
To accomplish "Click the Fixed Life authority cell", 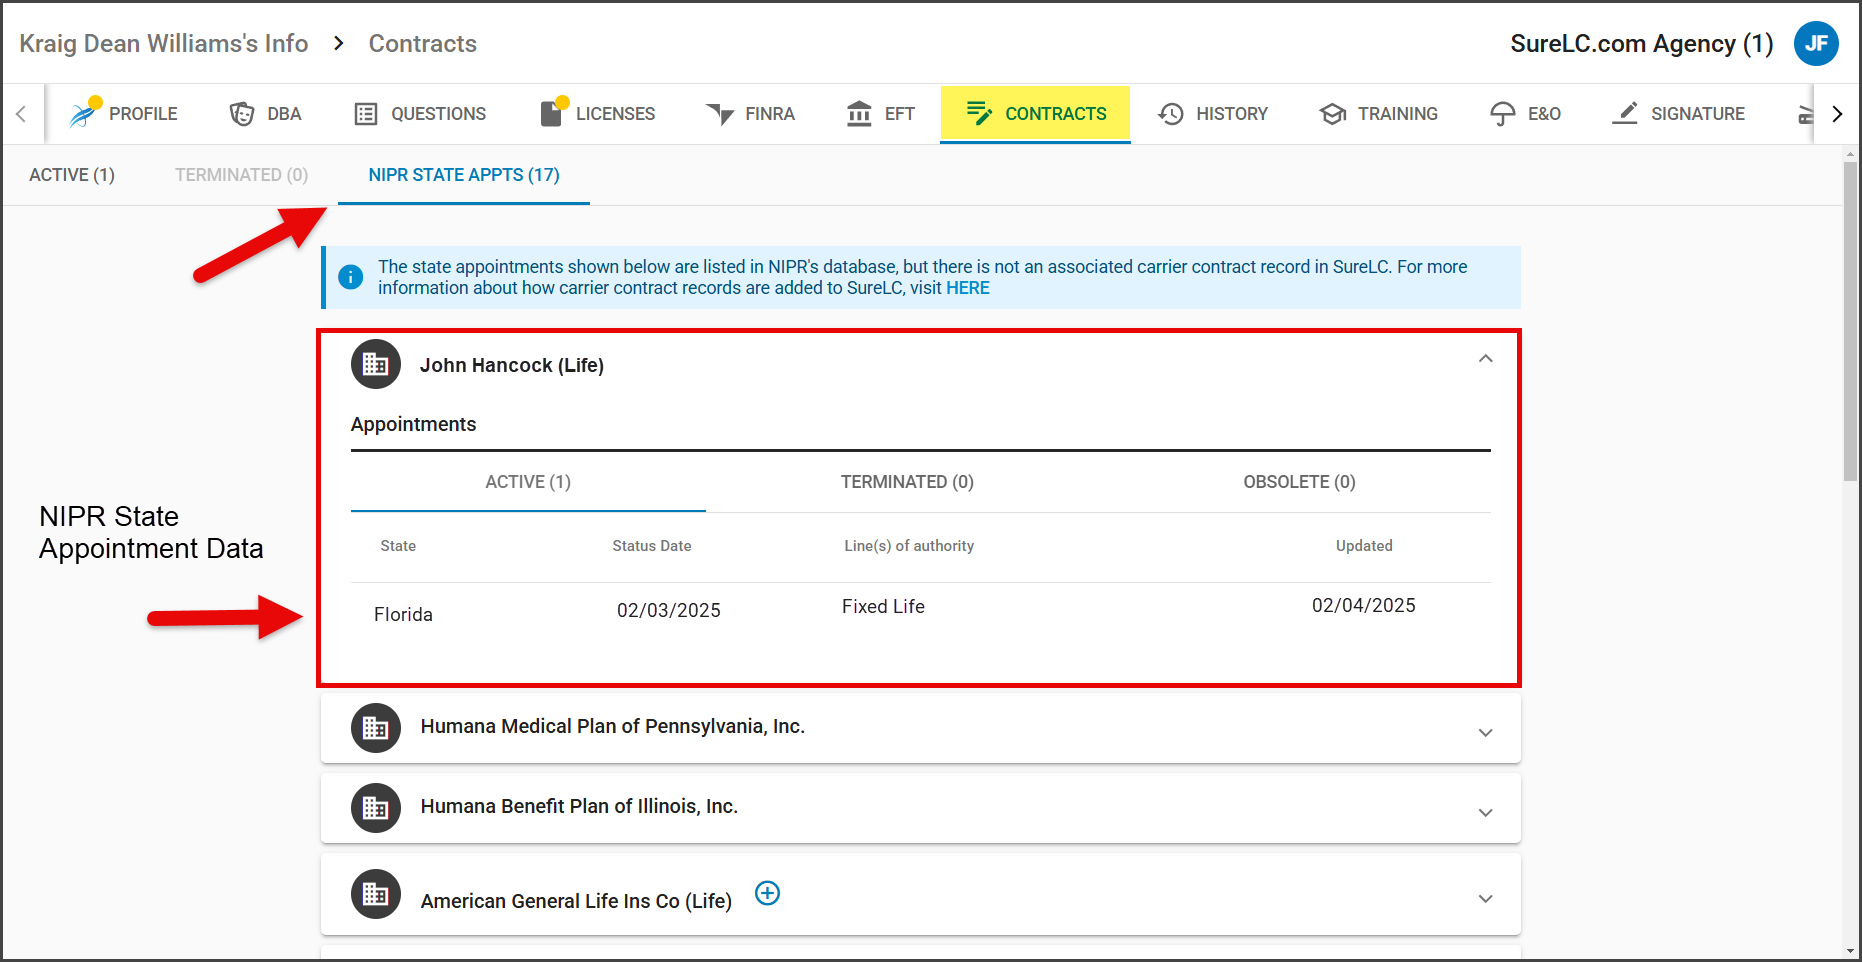I will (x=883, y=606).
